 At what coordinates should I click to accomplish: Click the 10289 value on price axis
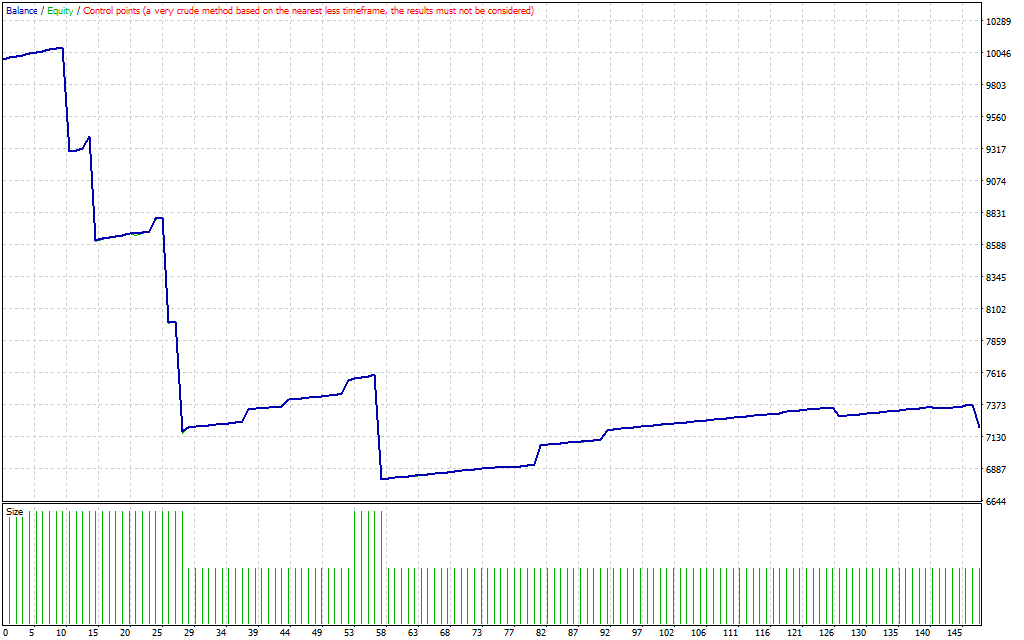998,22
